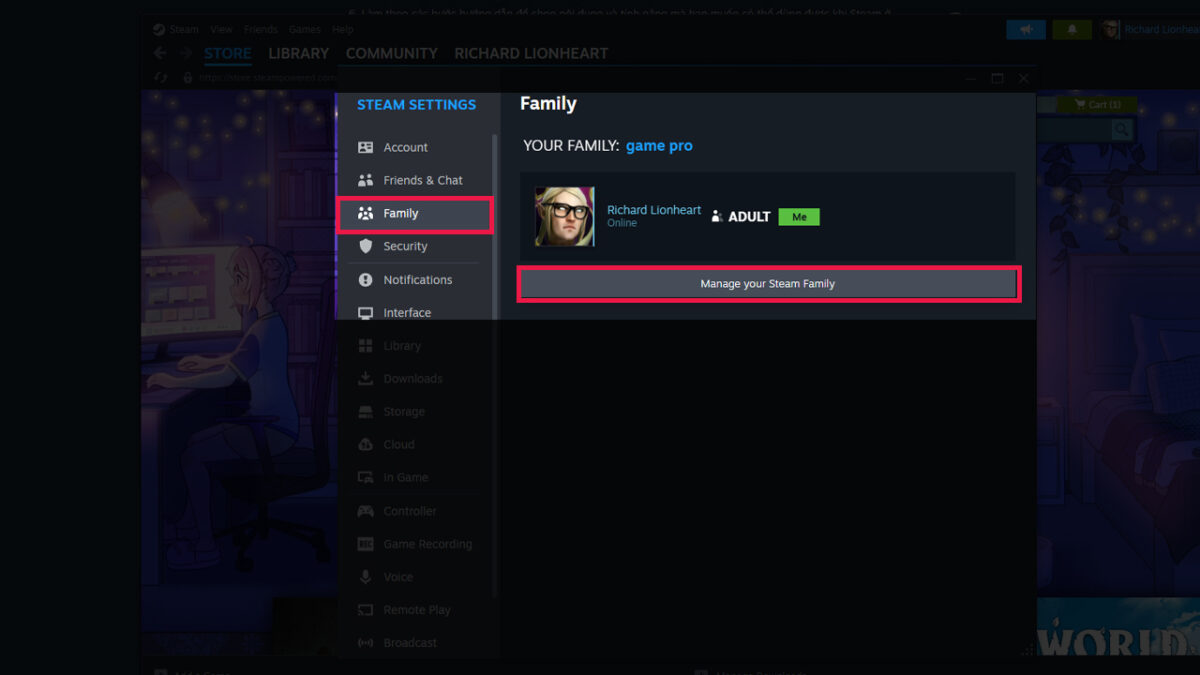Click the store search magnifier icon

click(x=1121, y=129)
